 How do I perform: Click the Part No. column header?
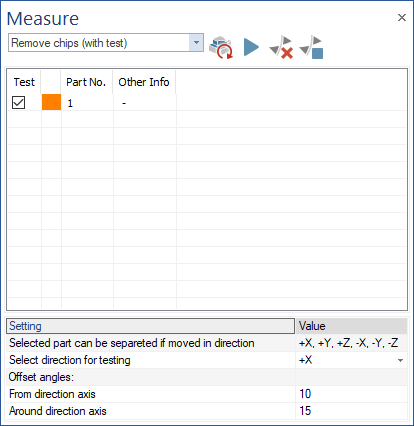click(87, 82)
